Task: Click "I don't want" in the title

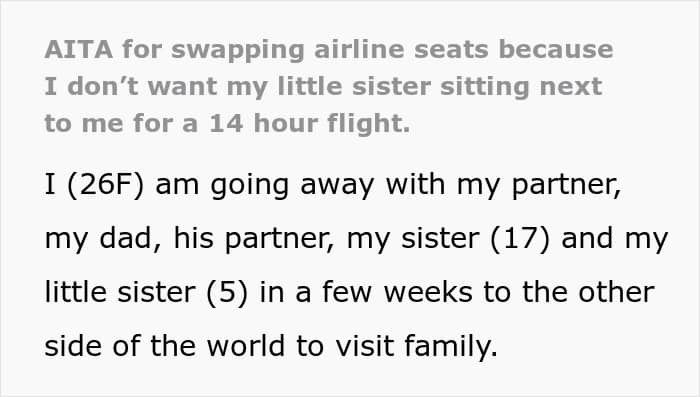Action: coord(131,86)
